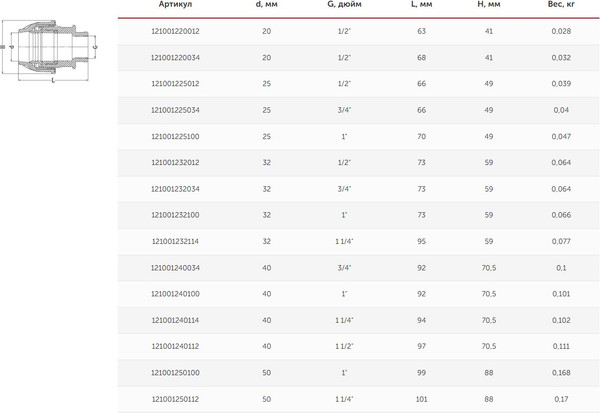Click the L, мм column header
This screenshot has width=600, height=413.
pos(422,5)
